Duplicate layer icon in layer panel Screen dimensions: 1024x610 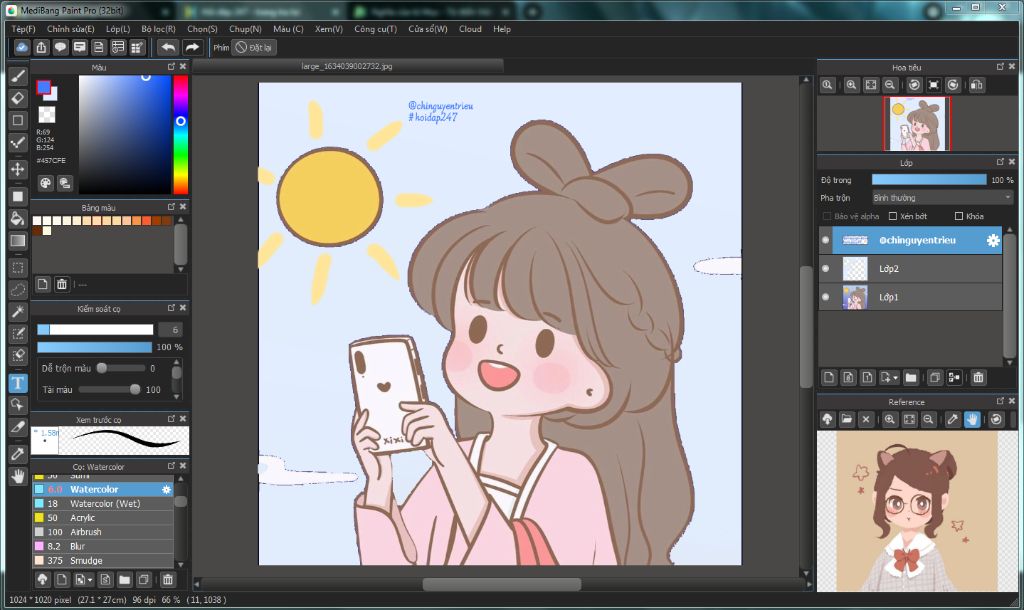[x=935, y=377]
